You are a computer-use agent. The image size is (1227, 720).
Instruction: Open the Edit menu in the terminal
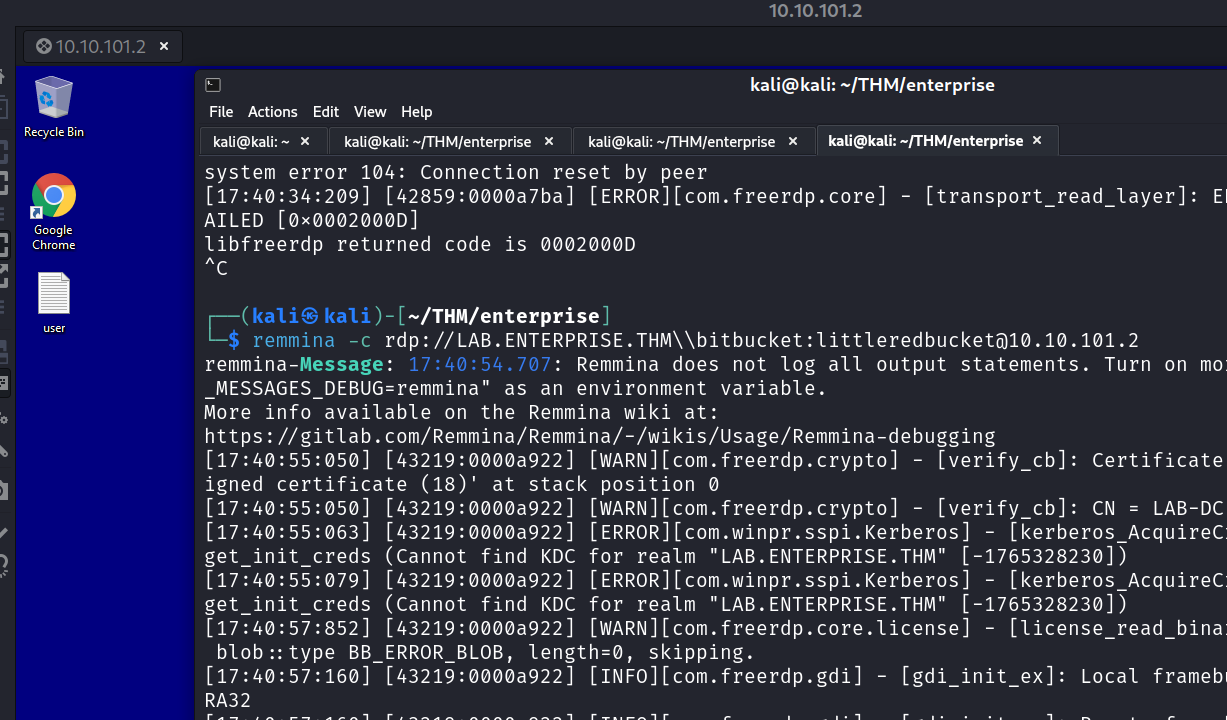point(326,112)
